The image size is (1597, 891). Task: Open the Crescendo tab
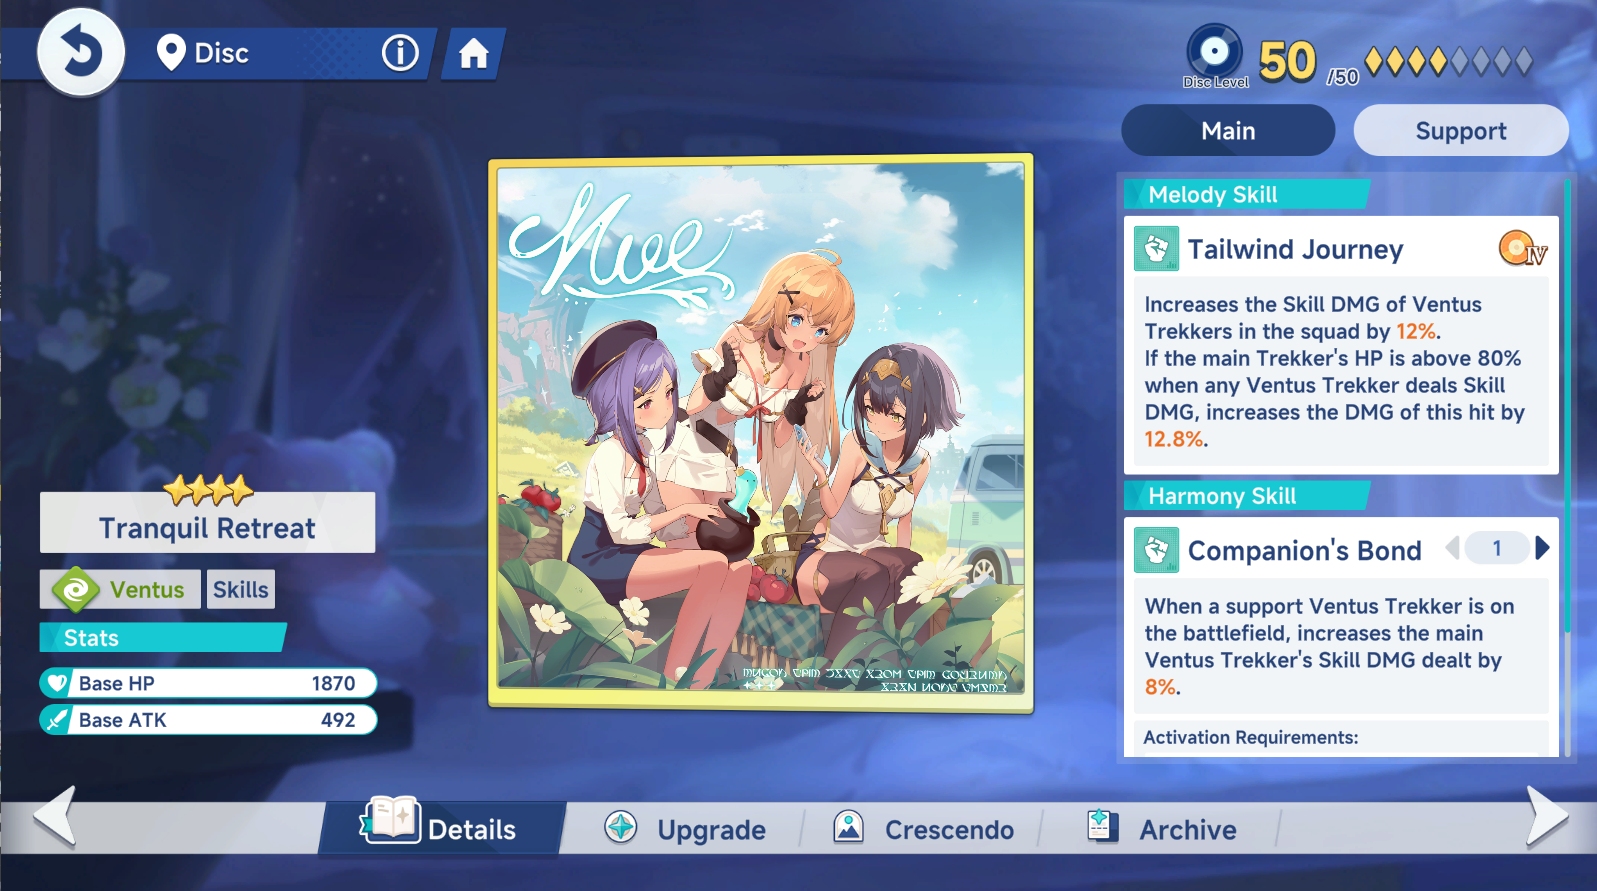point(924,829)
